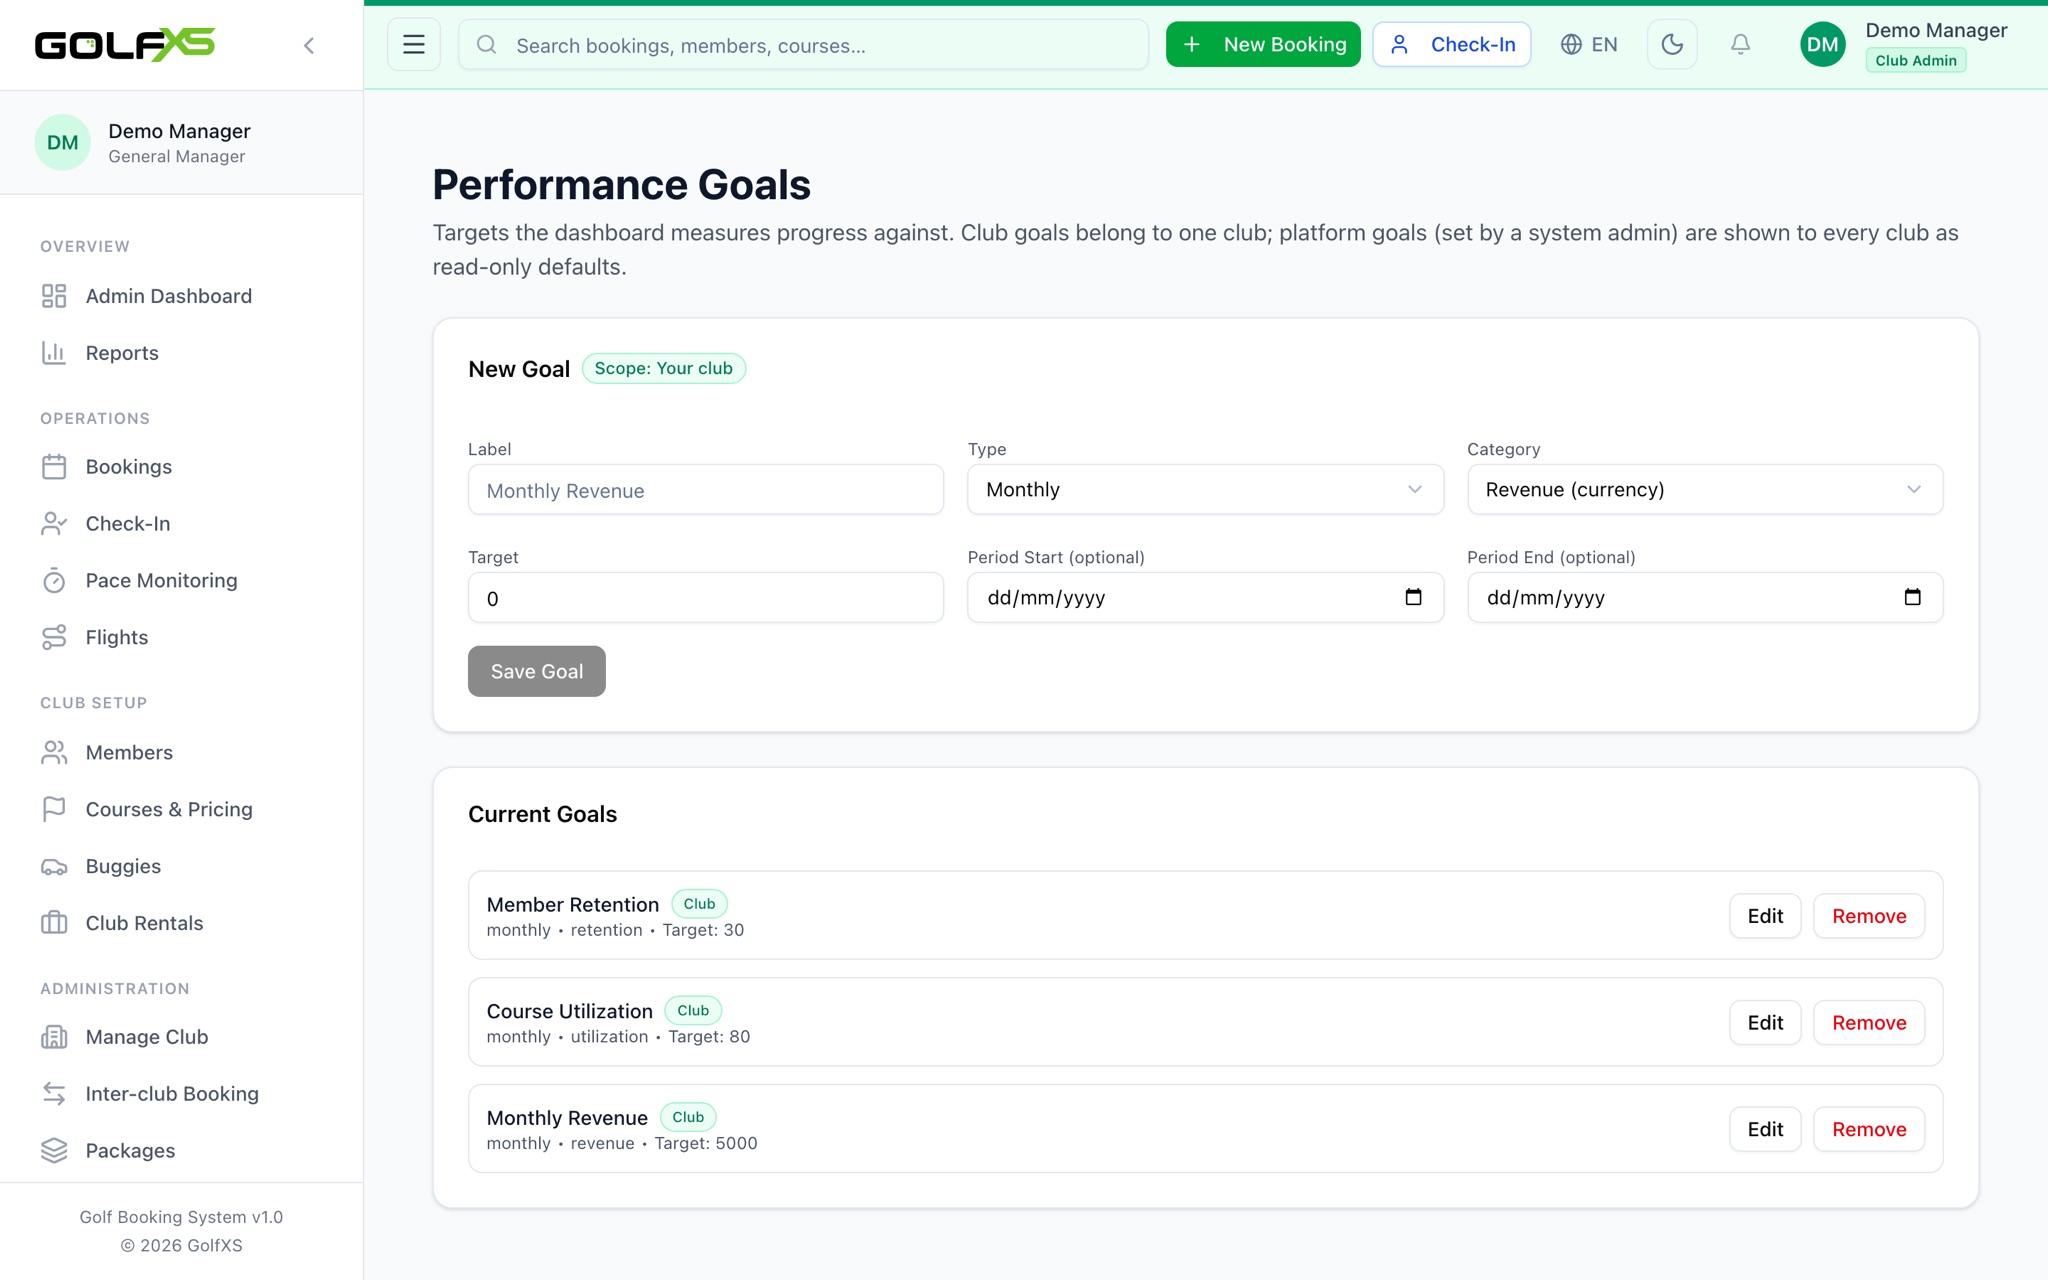The image size is (2048, 1280).
Task: Click the Members people icon
Action: pyautogui.click(x=54, y=753)
